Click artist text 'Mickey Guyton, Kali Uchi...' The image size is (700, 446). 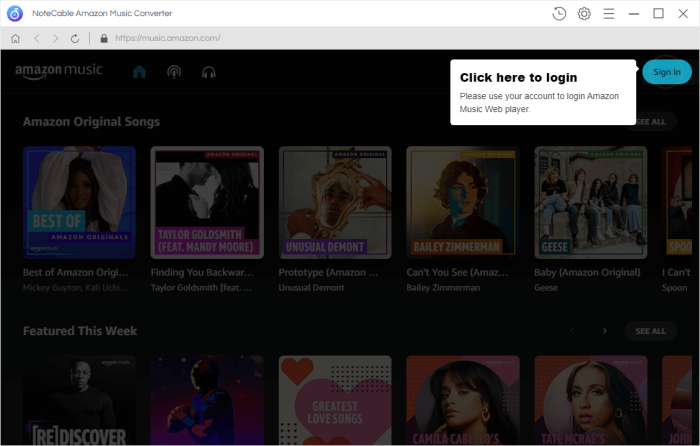coord(75,288)
